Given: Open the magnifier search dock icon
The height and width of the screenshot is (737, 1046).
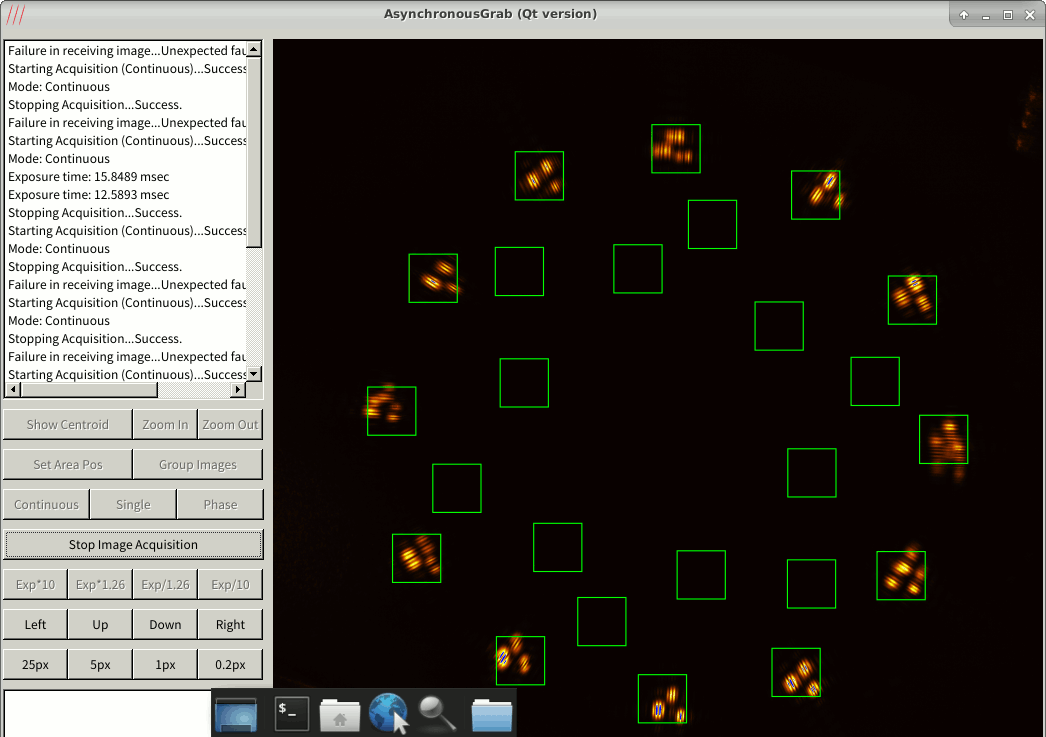Looking at the screenshot, I should [437, 714].
